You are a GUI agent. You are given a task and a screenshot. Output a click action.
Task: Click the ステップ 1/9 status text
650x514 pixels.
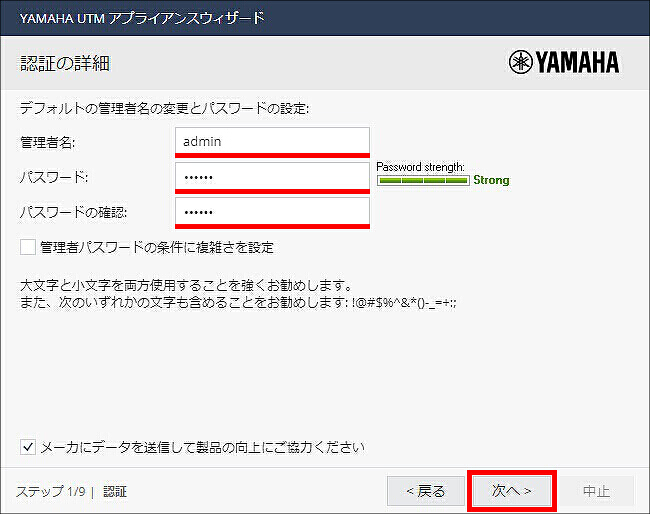pyautogui.click(x=51, y=492)
